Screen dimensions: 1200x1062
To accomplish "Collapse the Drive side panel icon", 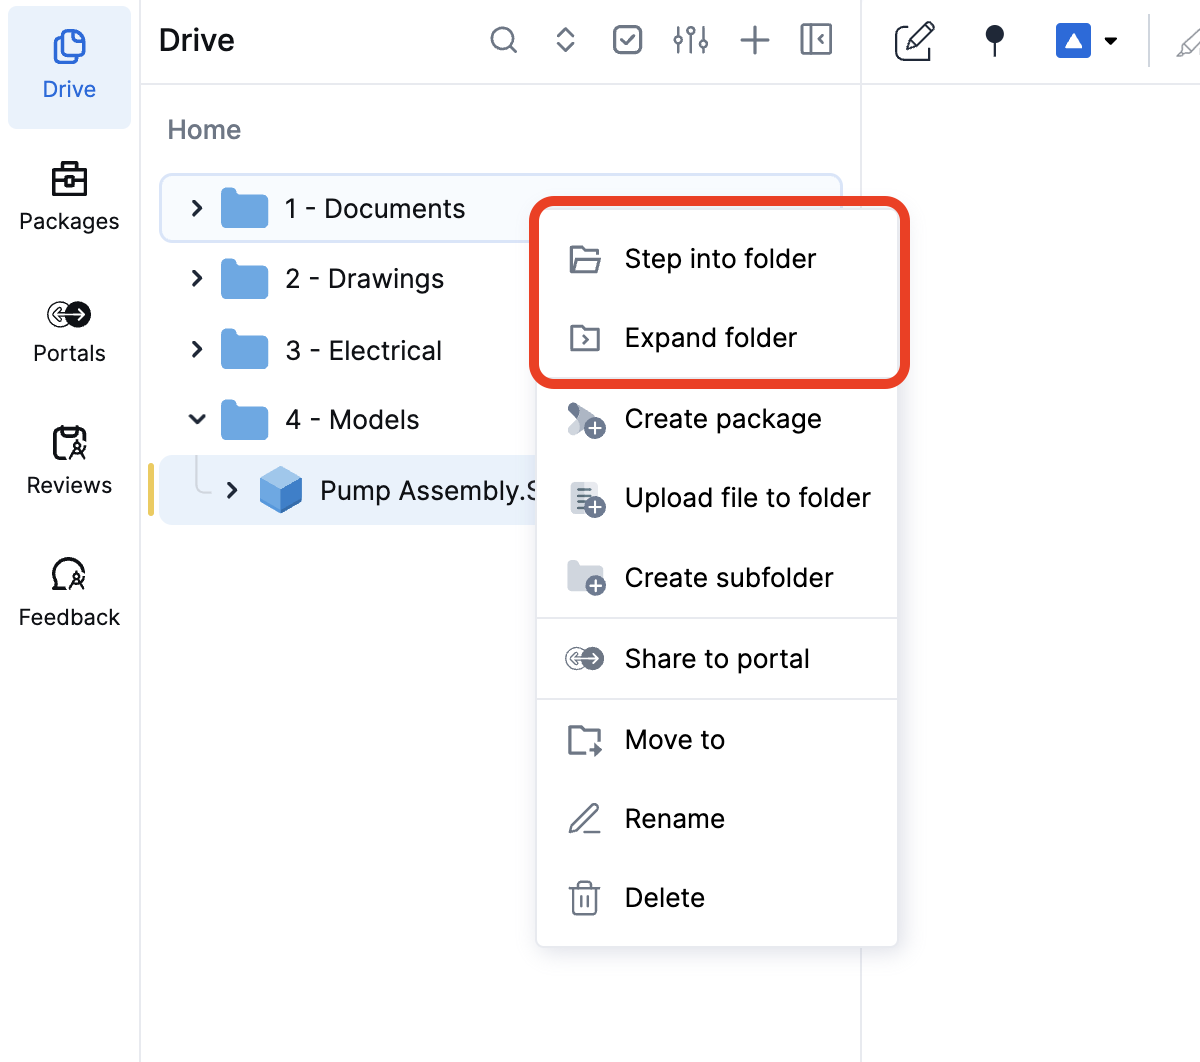I will pos(816,40).
